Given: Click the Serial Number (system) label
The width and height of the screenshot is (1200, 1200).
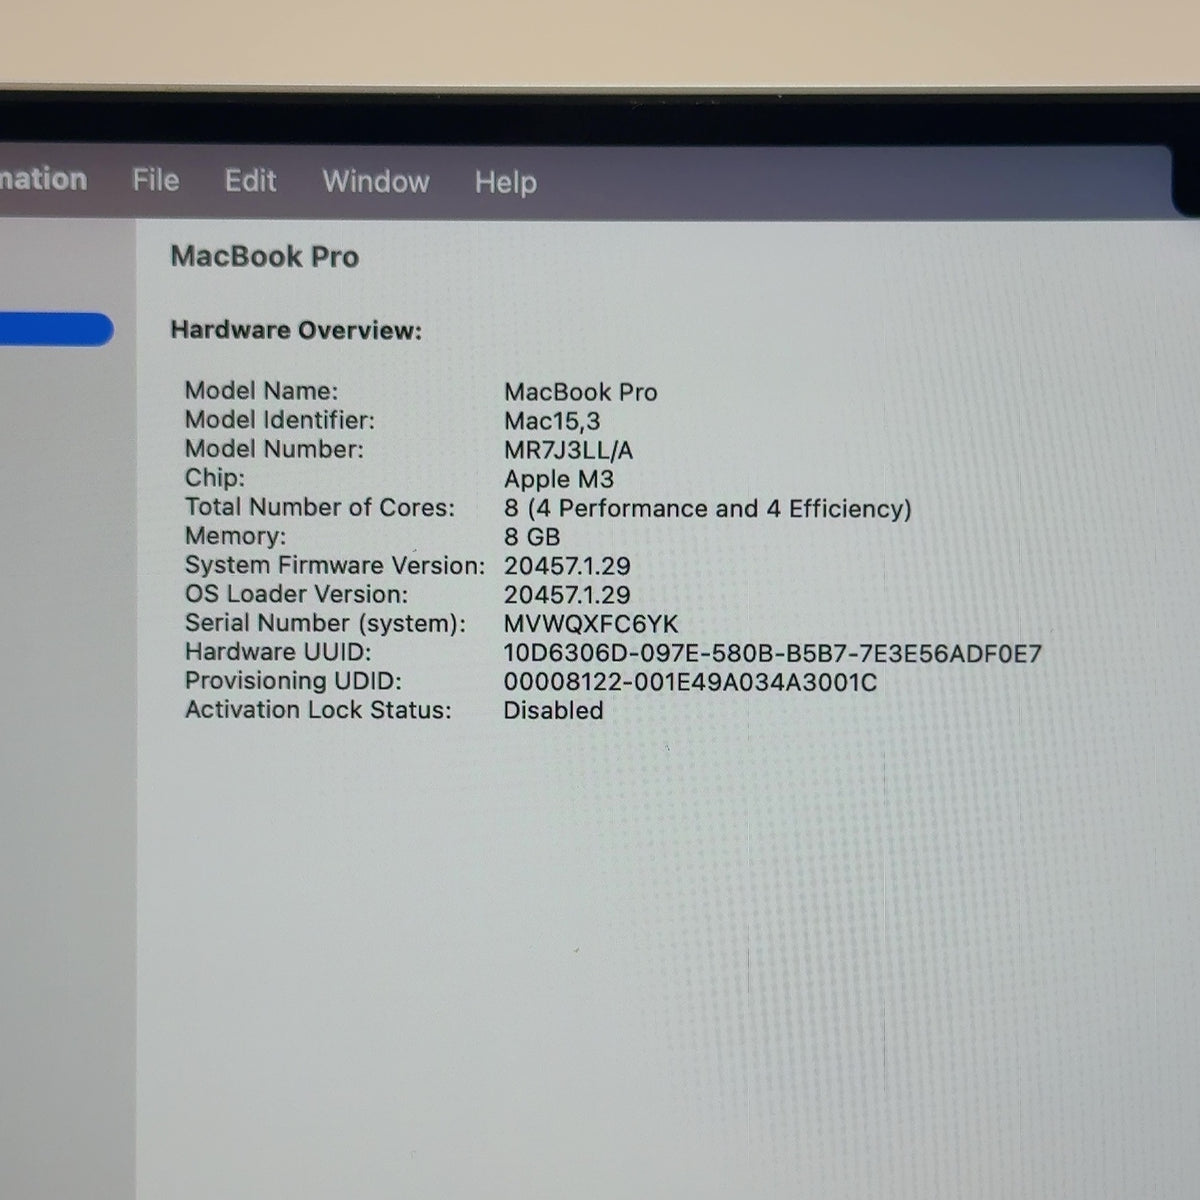Looking at the screenshot, I should point(325,623).
